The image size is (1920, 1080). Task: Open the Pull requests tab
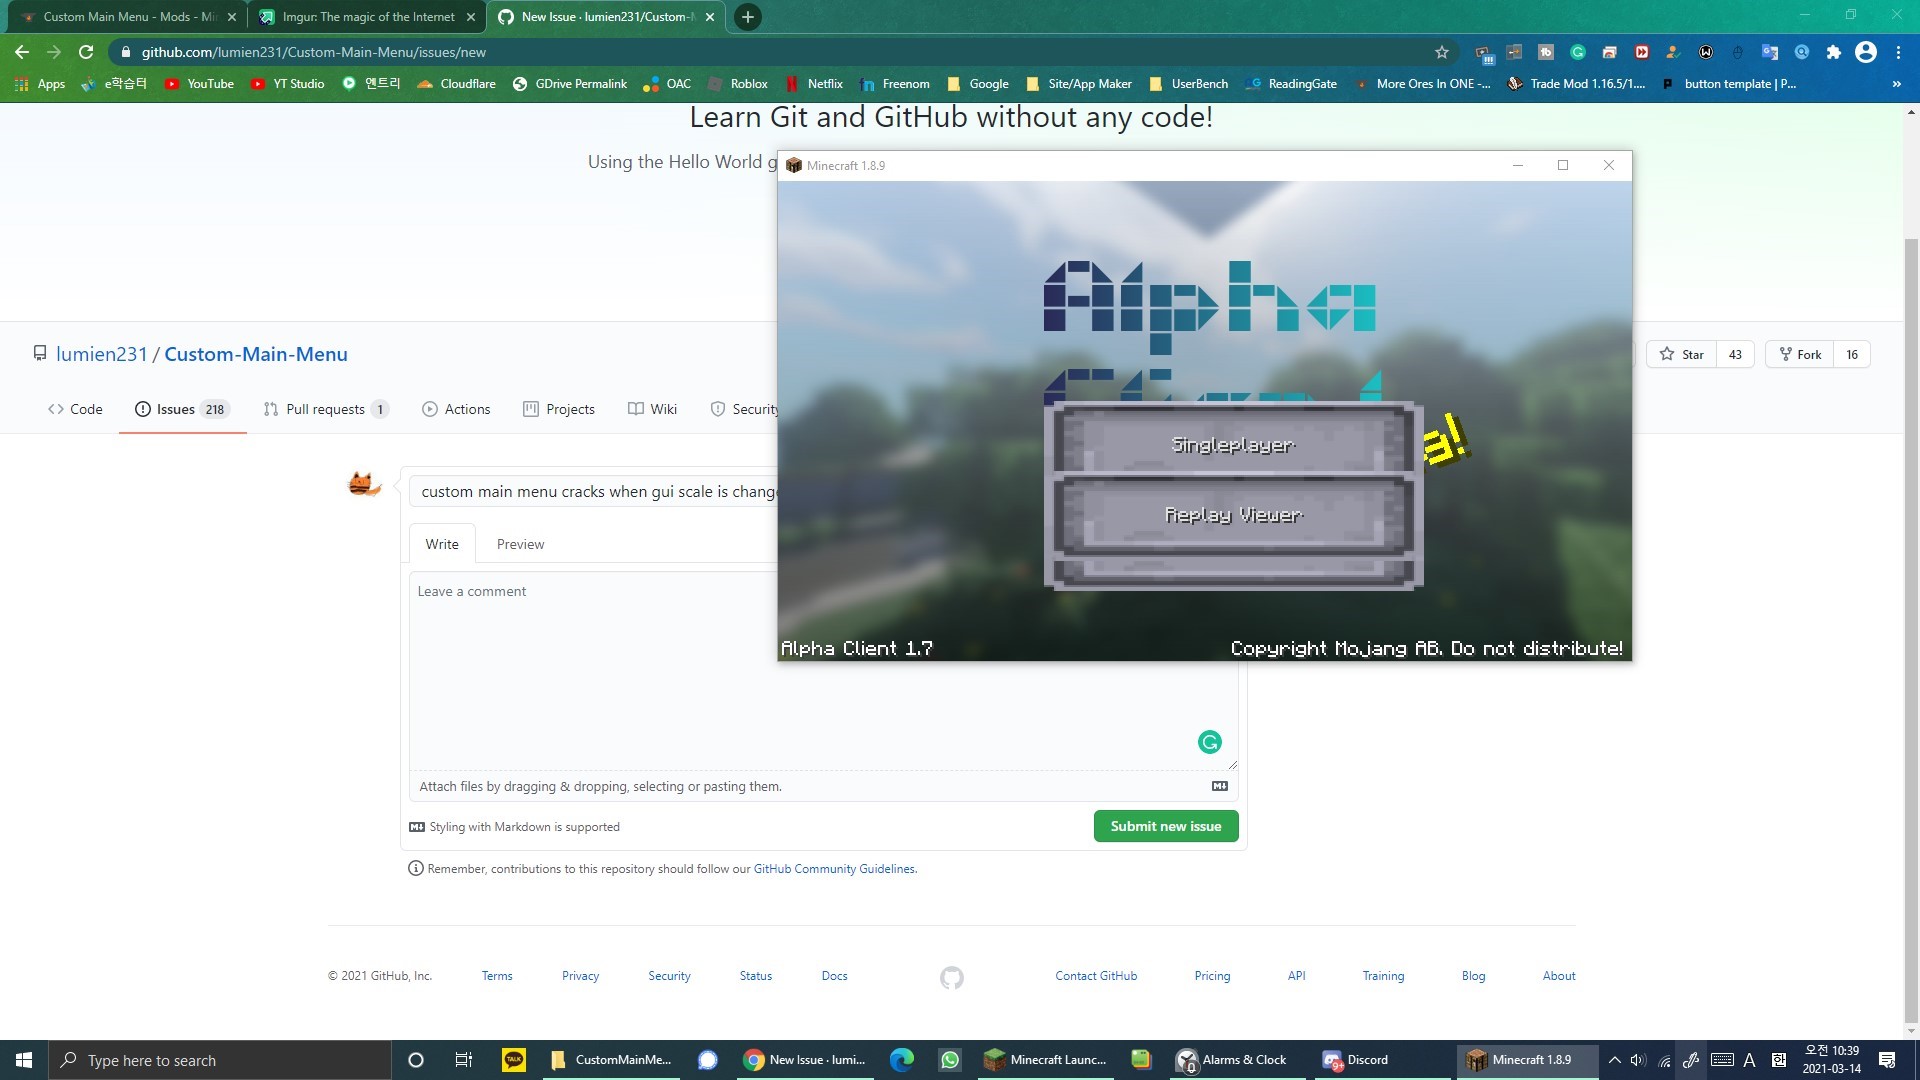coord(324,409)
